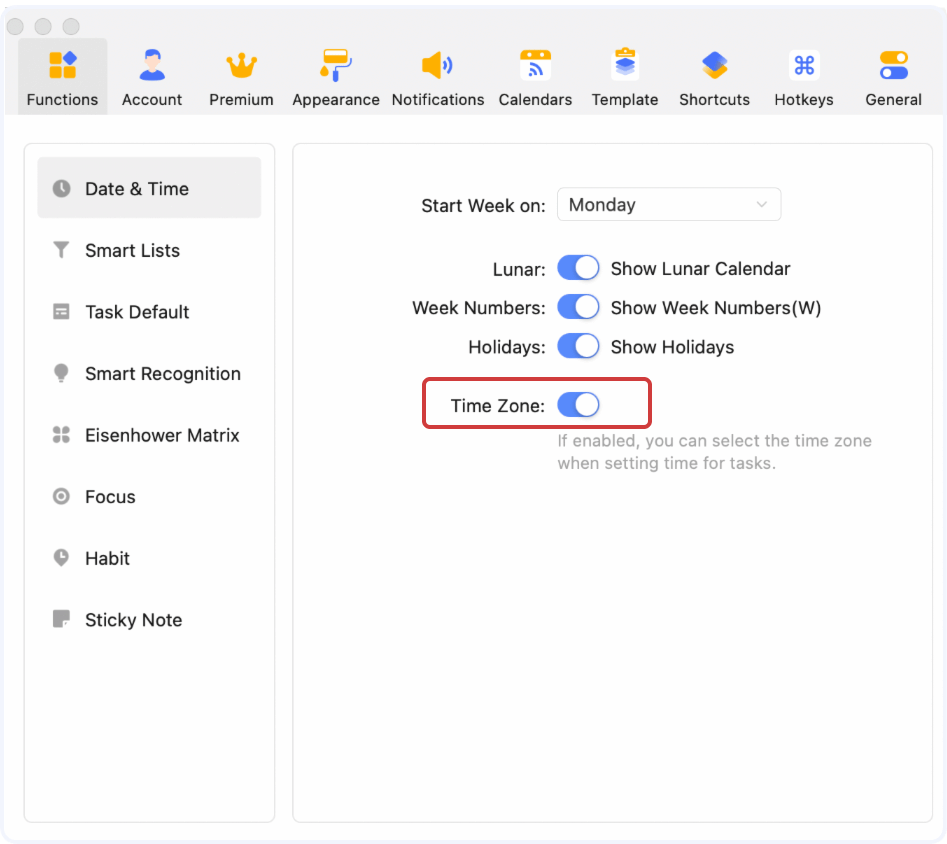Select Smart Lists in the sidebar
The image size is (947, 844).
132,251
